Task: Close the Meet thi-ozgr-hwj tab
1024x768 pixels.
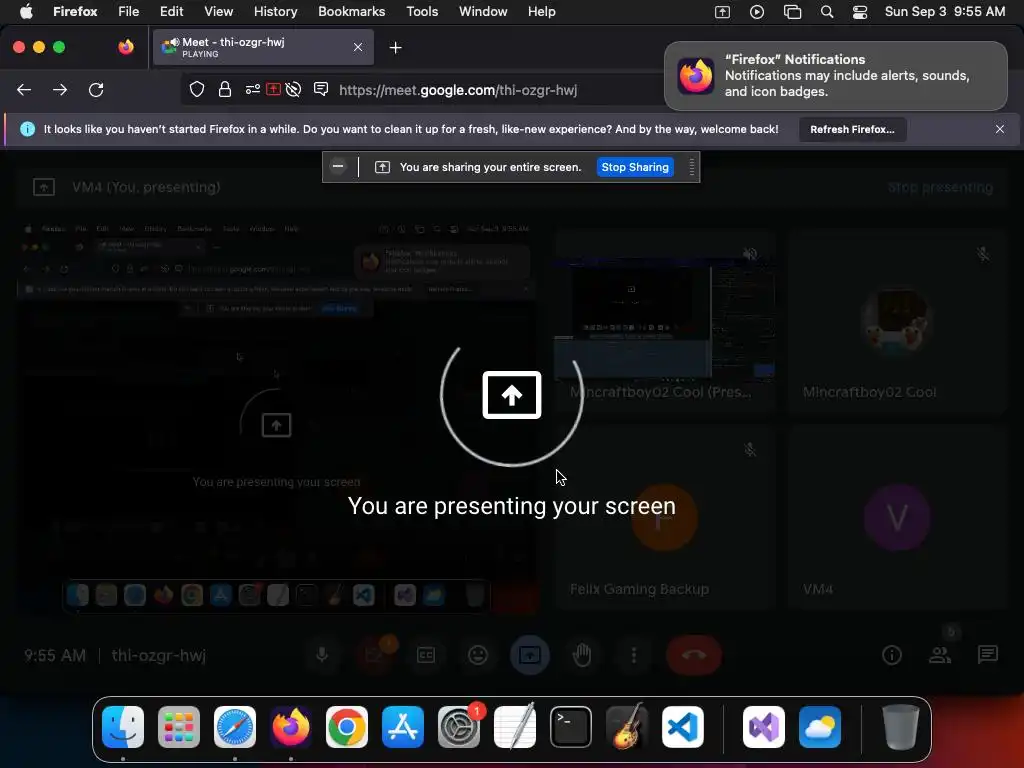Action: pyautogui.click(x=358, y=47)
